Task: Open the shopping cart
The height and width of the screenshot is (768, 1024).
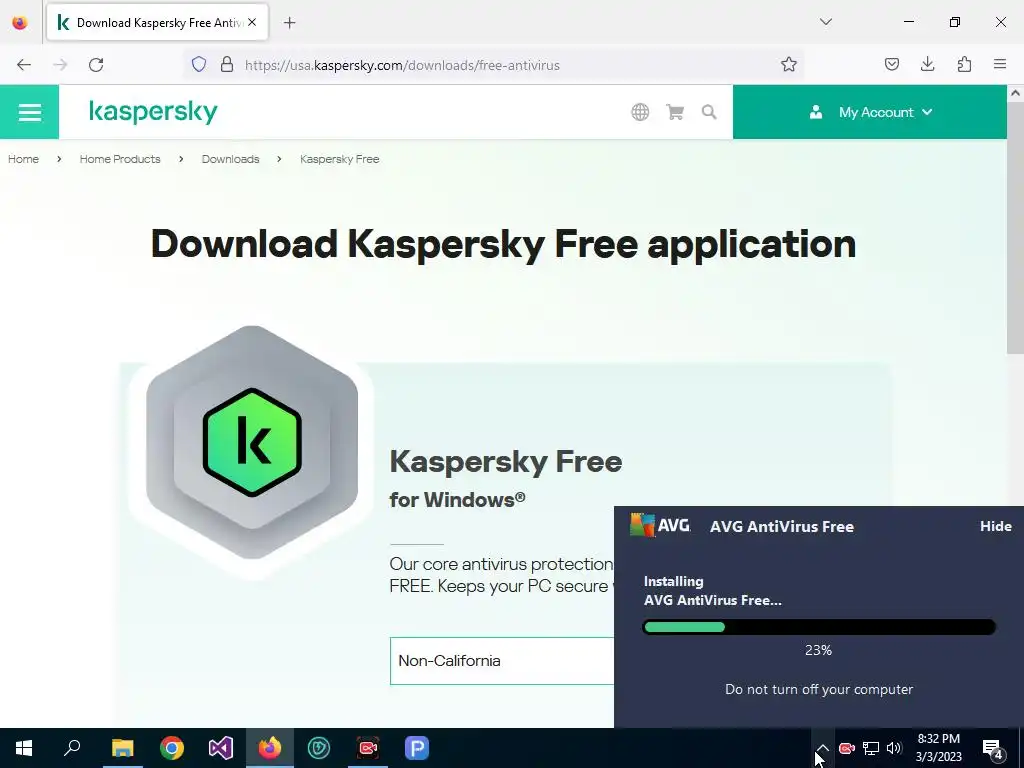Action: (x=675, y=112)
